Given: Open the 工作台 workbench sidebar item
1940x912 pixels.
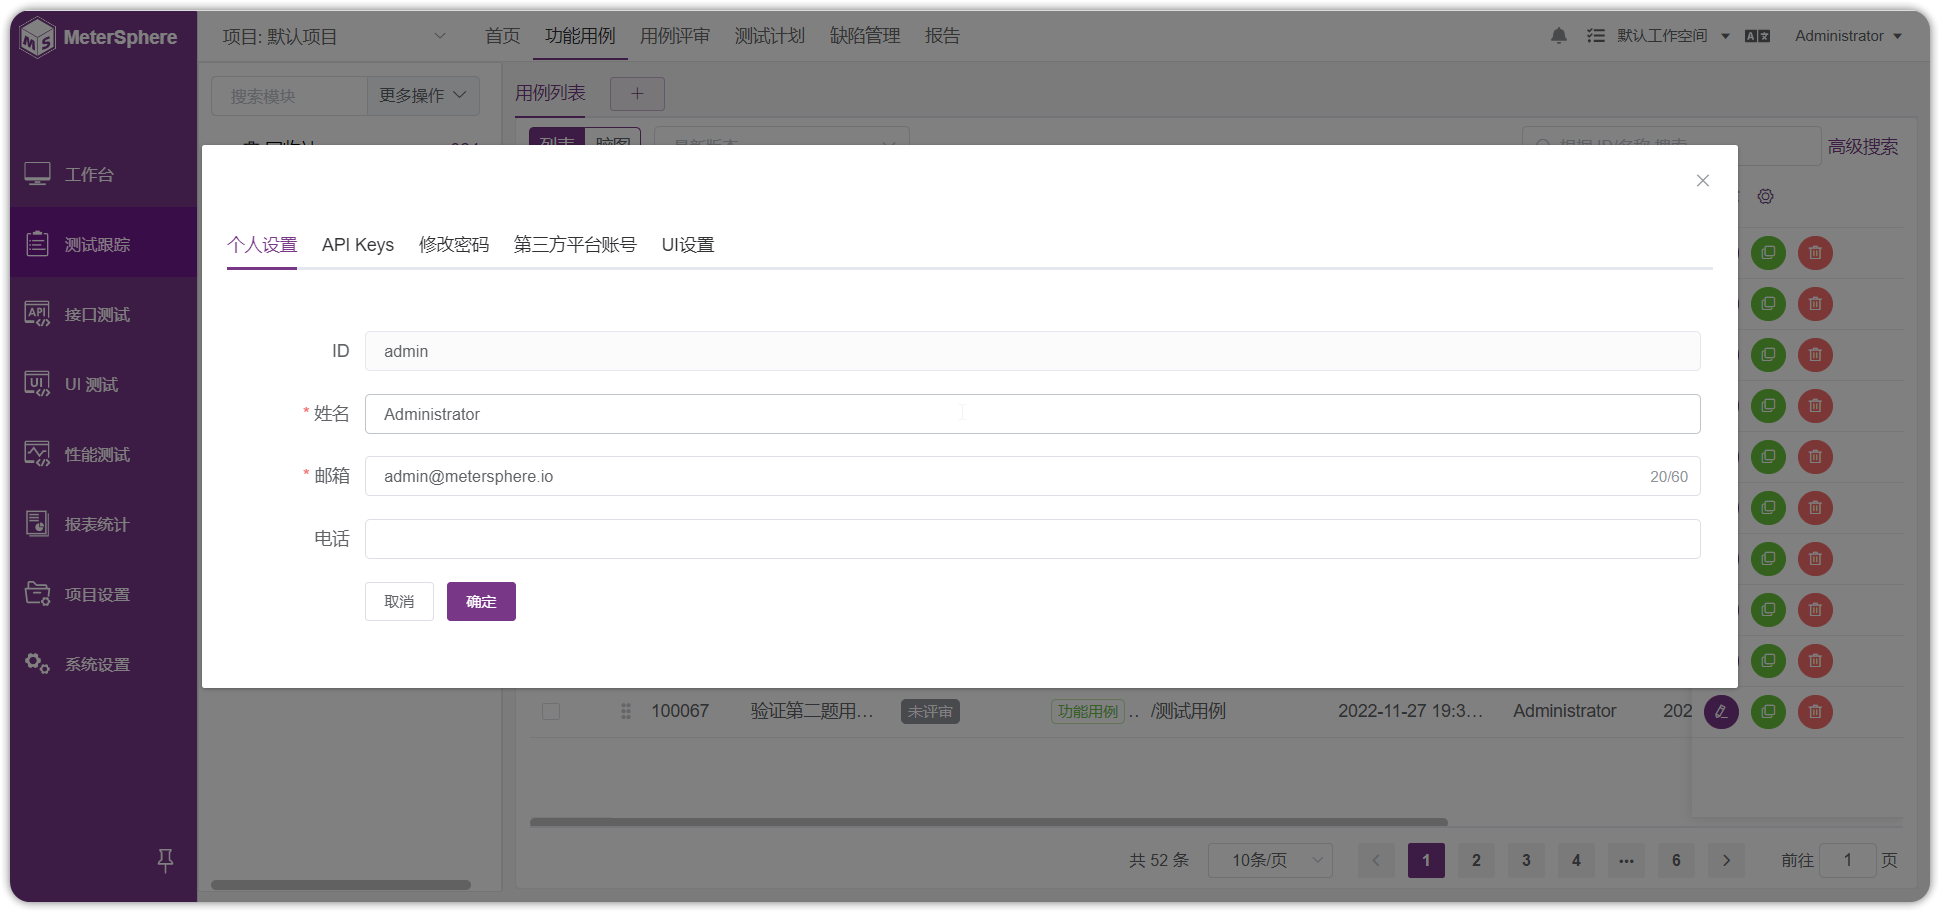Looking at the screenshot, I should 103,174.
